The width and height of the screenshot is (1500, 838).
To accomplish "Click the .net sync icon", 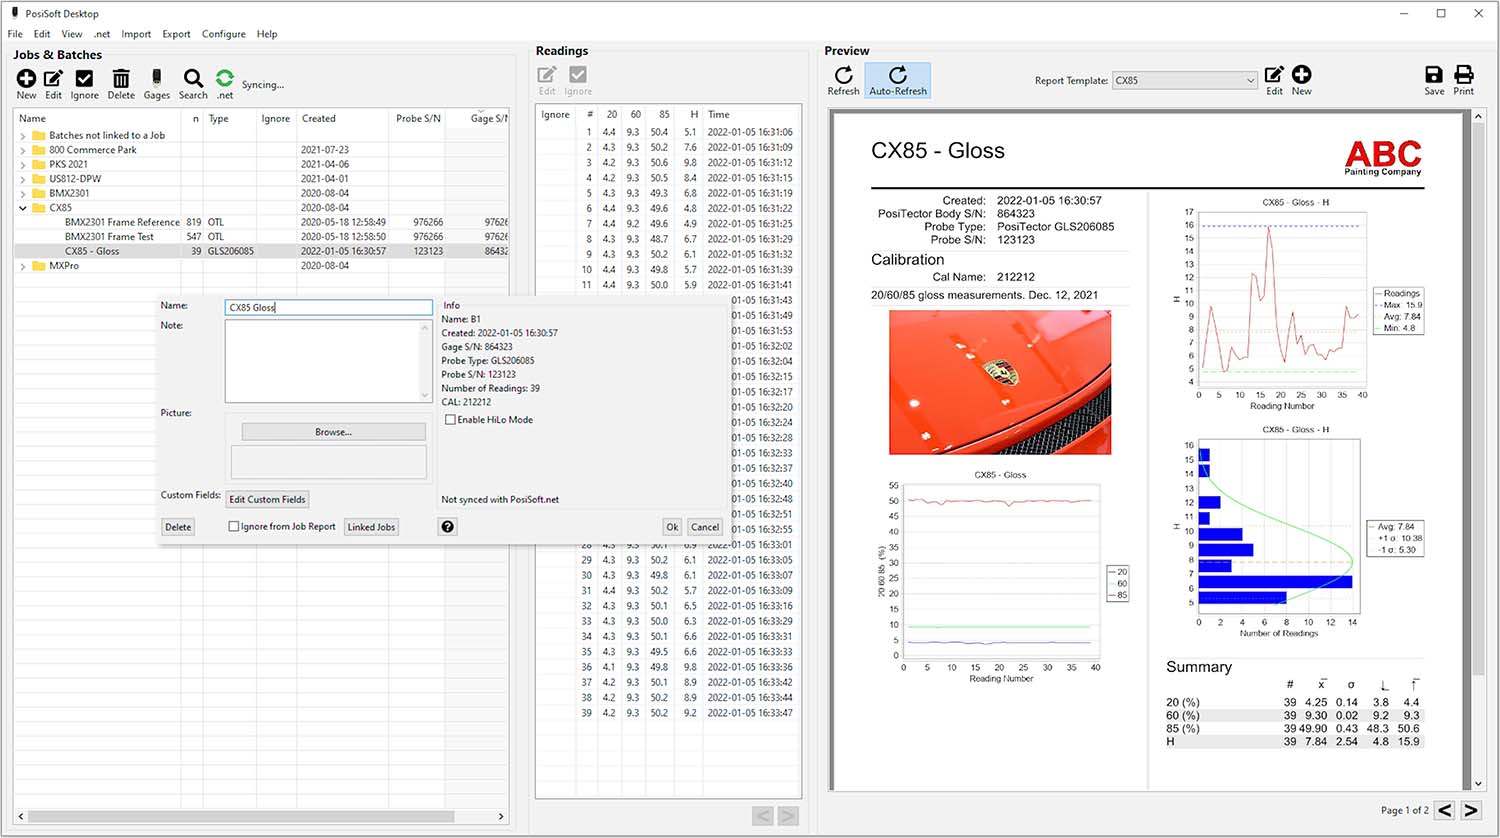I will [224, 80].
